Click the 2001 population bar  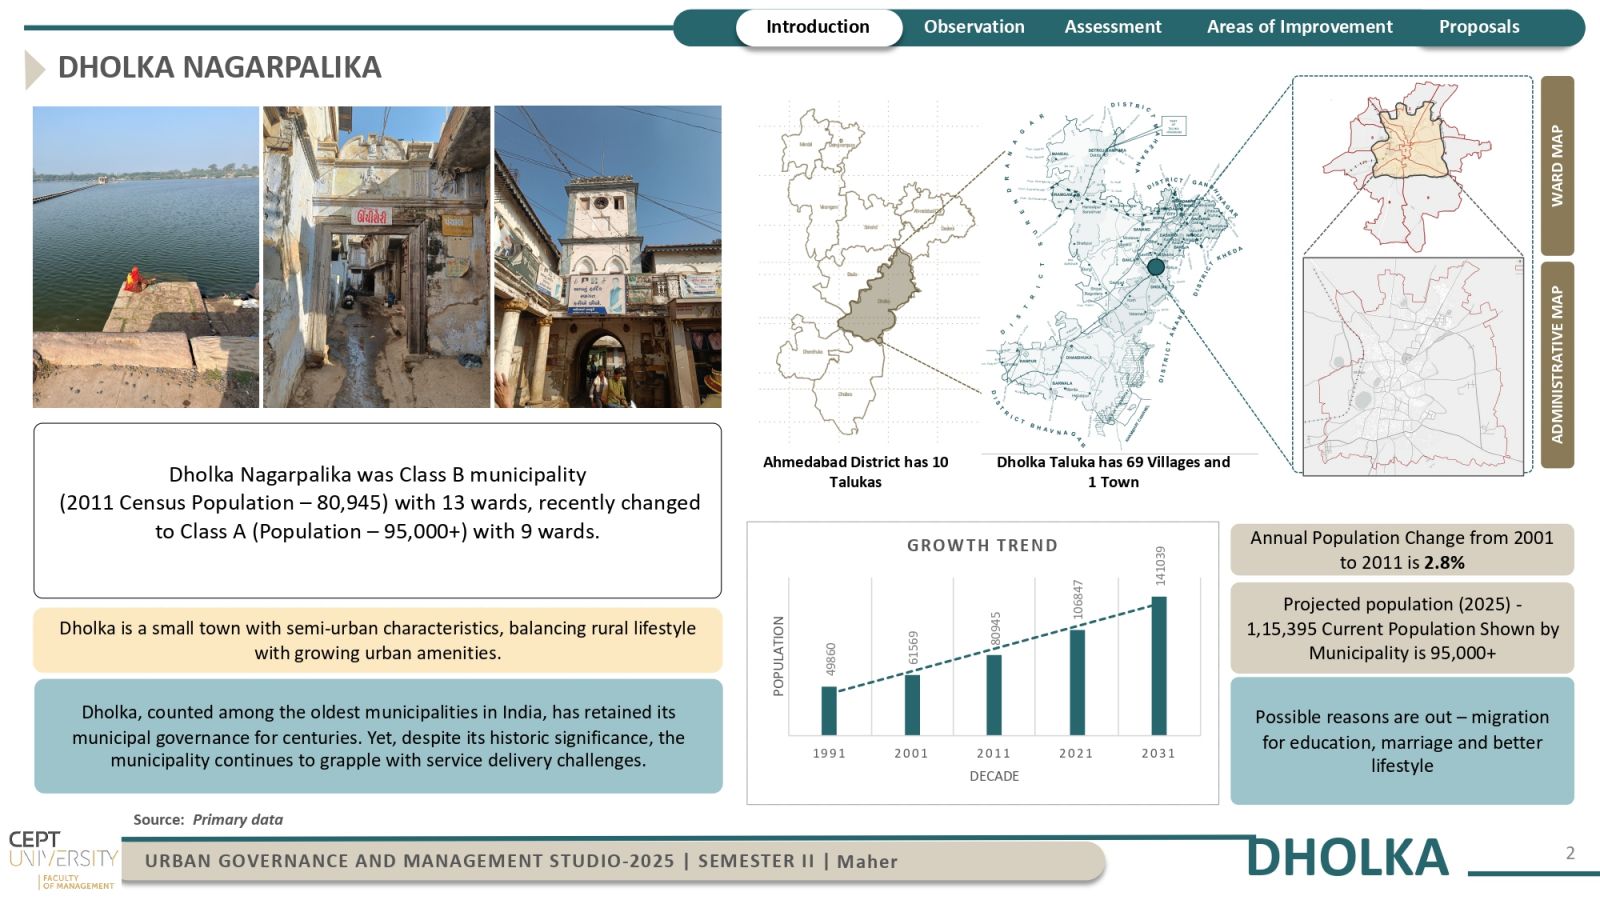tap(912, 705)
